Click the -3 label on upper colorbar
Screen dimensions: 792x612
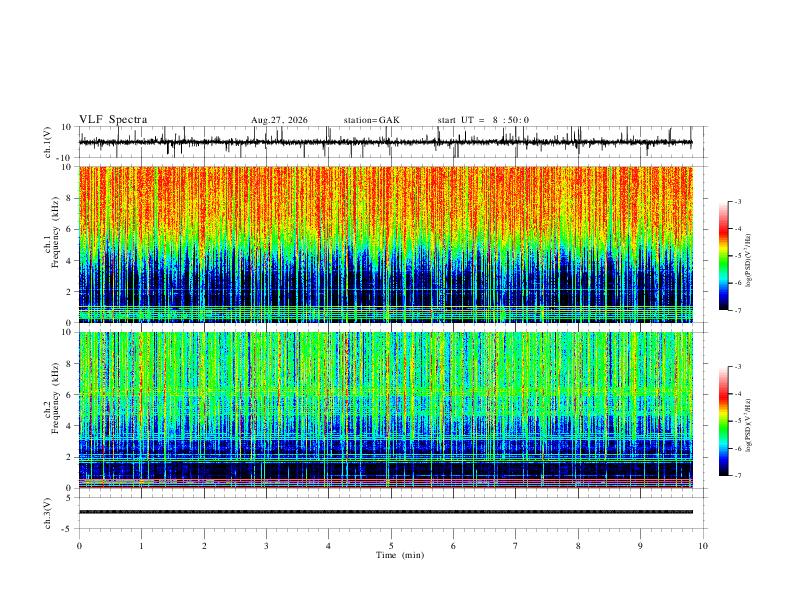tap(737, 201)
